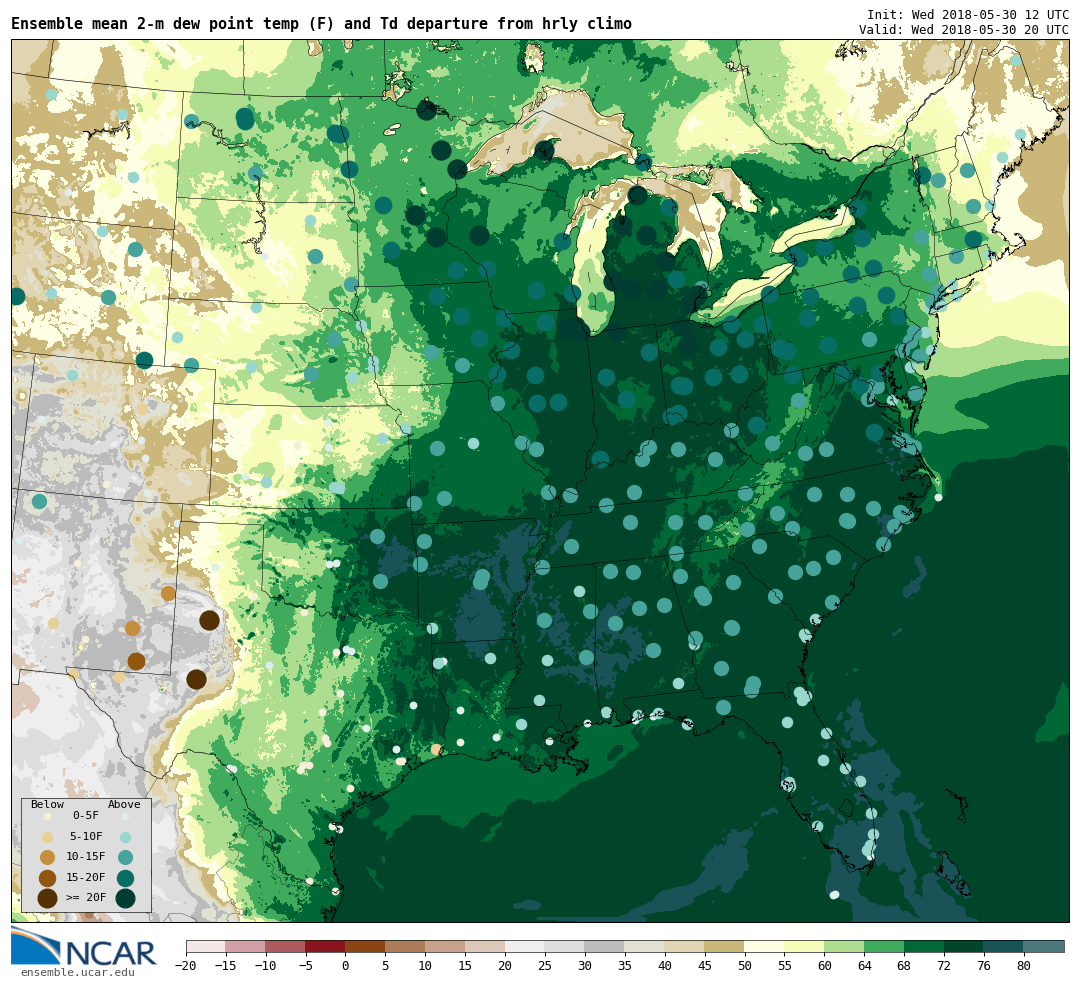Screen dimensions: 1080x985
Task: Click the 60 to 64 light green colorbar segment
Action: pyautogui.click(x=844, y=946)
